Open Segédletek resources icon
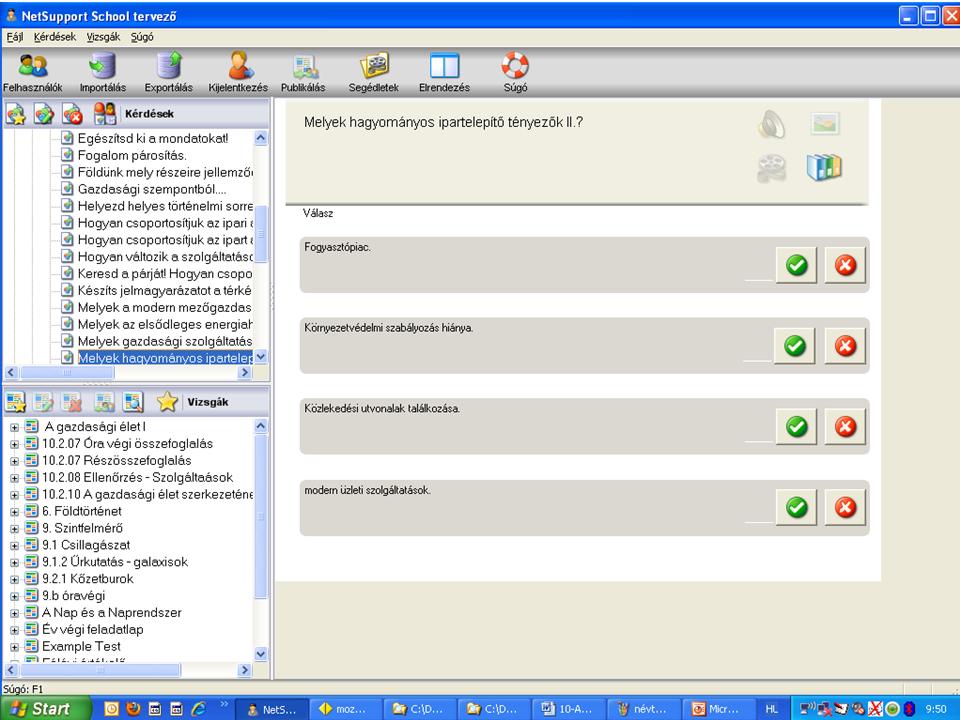The width and height of the screenshot is (960, 720). (374, 67)
